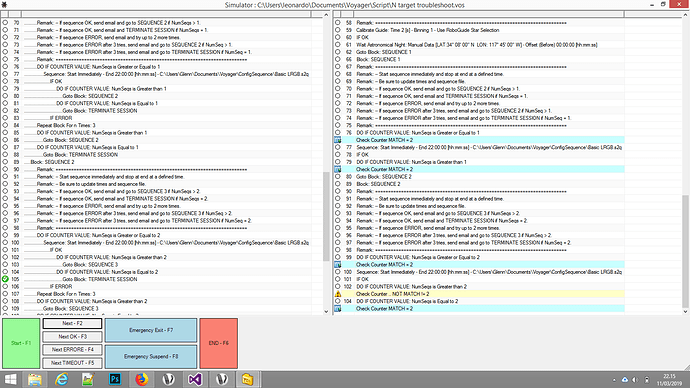Select right row 'Wait Astronomical Night'
This screenshot has width=690, height=388.
489,44
